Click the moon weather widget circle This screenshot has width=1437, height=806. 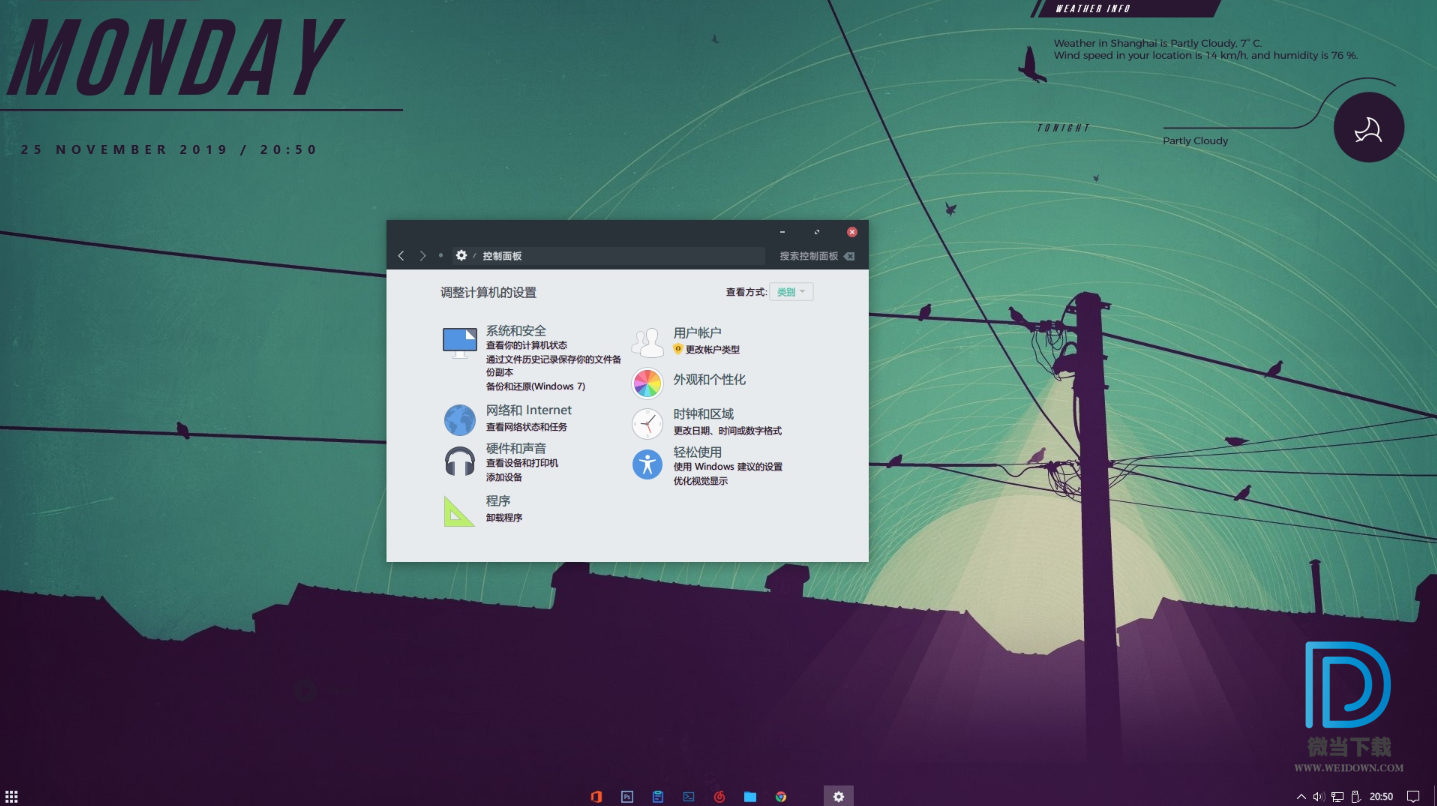(x=1369, y=127)
